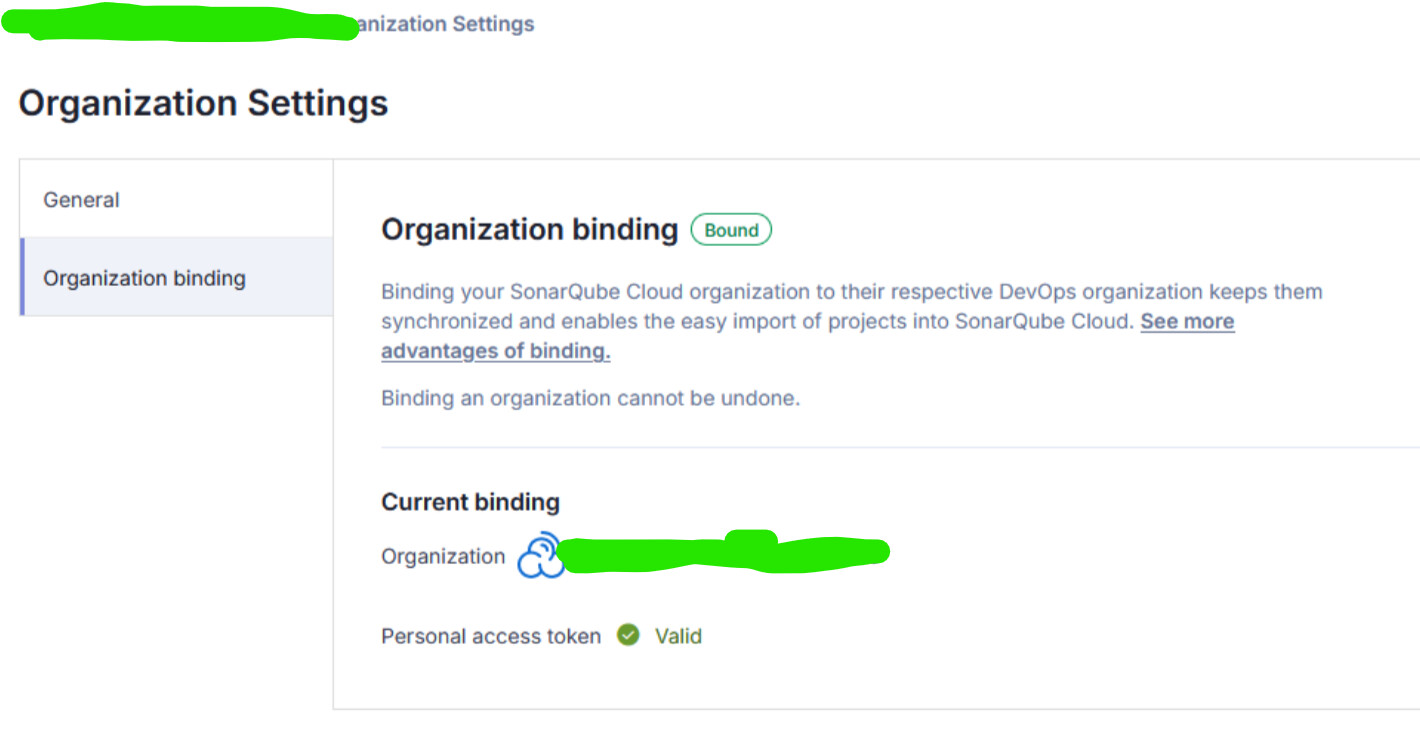Click the divider line above Current binding

900,447
